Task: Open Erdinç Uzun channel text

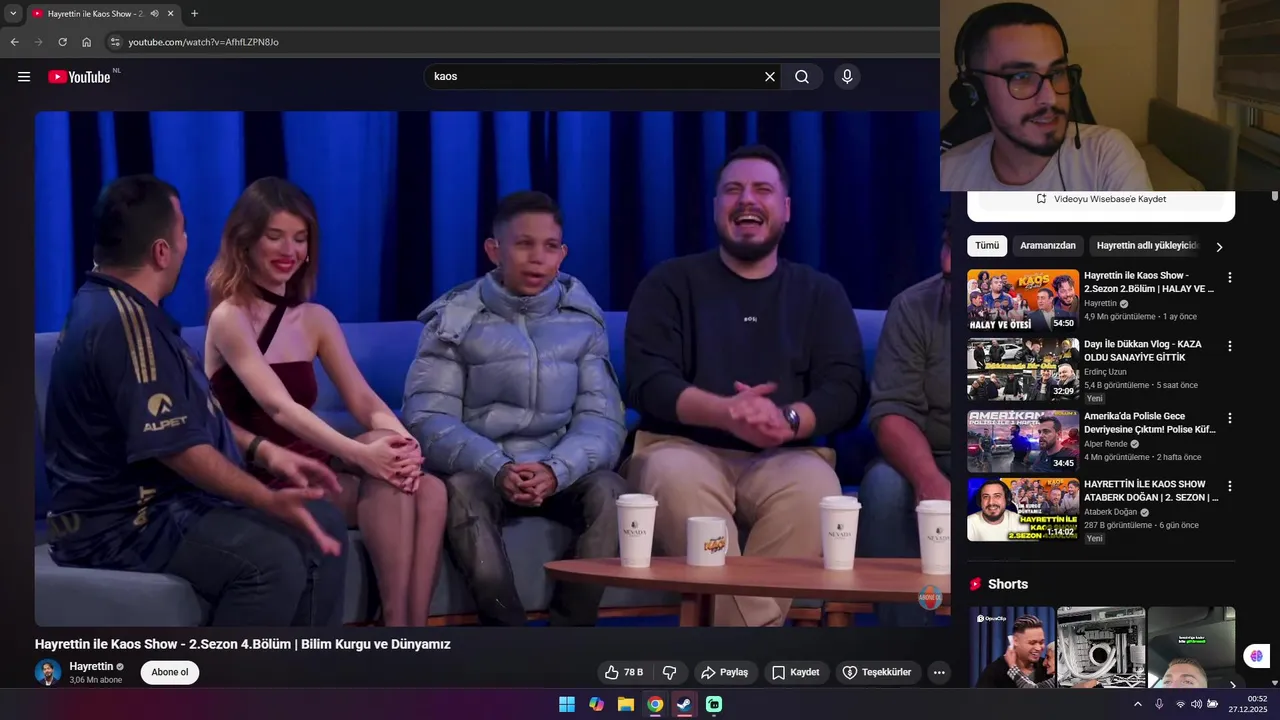Action: (x=1105, y=372)
